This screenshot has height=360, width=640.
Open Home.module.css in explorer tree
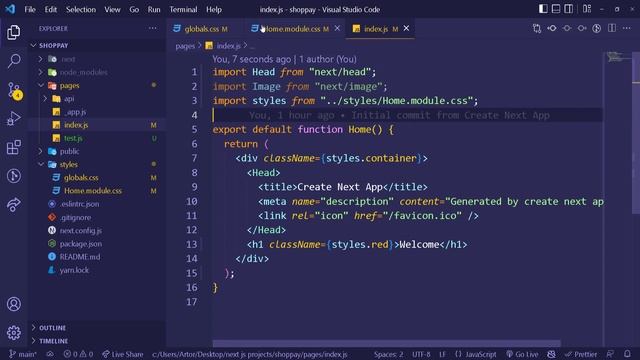coord(97,191)
